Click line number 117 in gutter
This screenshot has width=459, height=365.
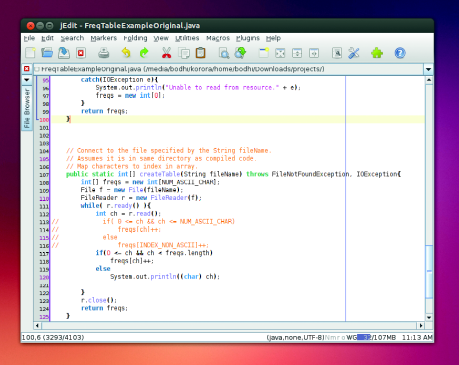point(44,253)
